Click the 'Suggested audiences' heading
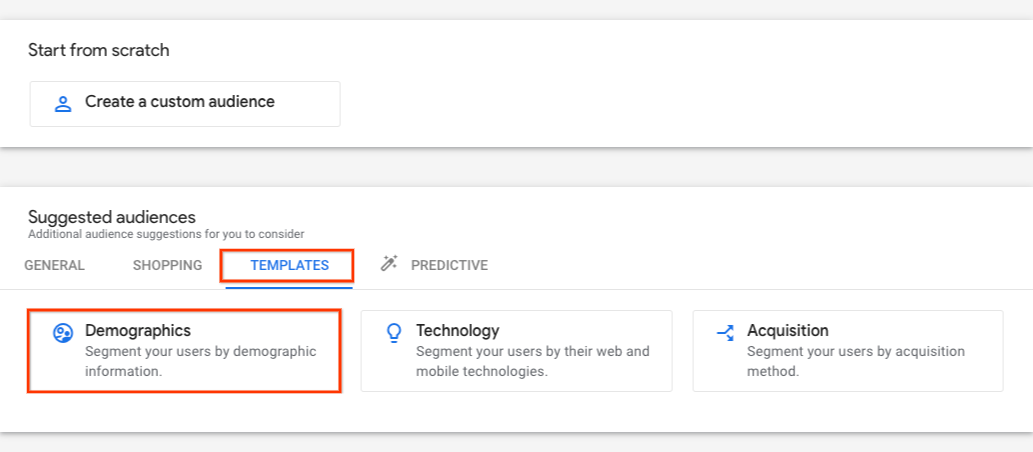 point(112,217)
